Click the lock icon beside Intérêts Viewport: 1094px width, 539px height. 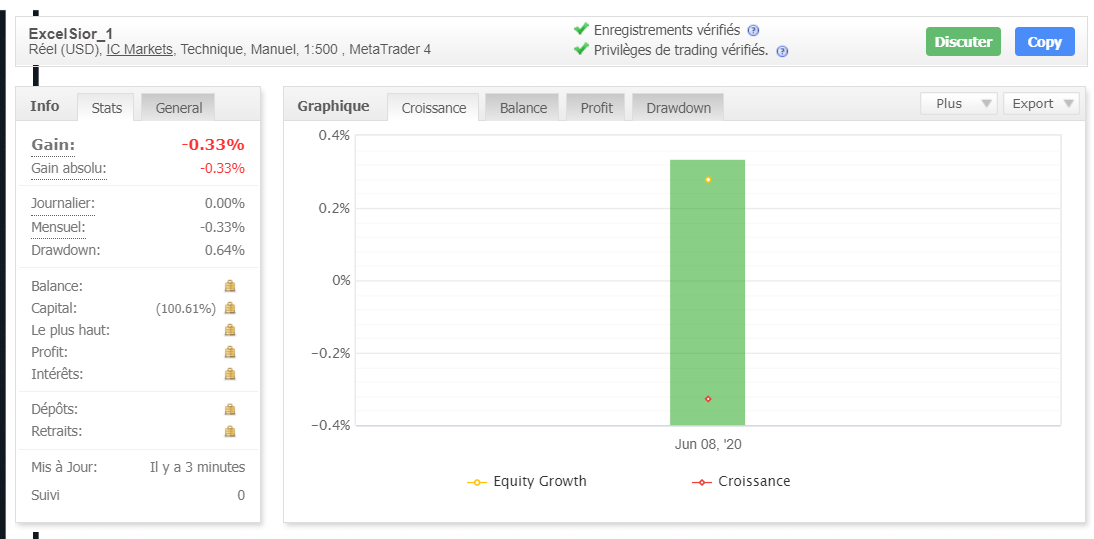[x=230, y=374]
